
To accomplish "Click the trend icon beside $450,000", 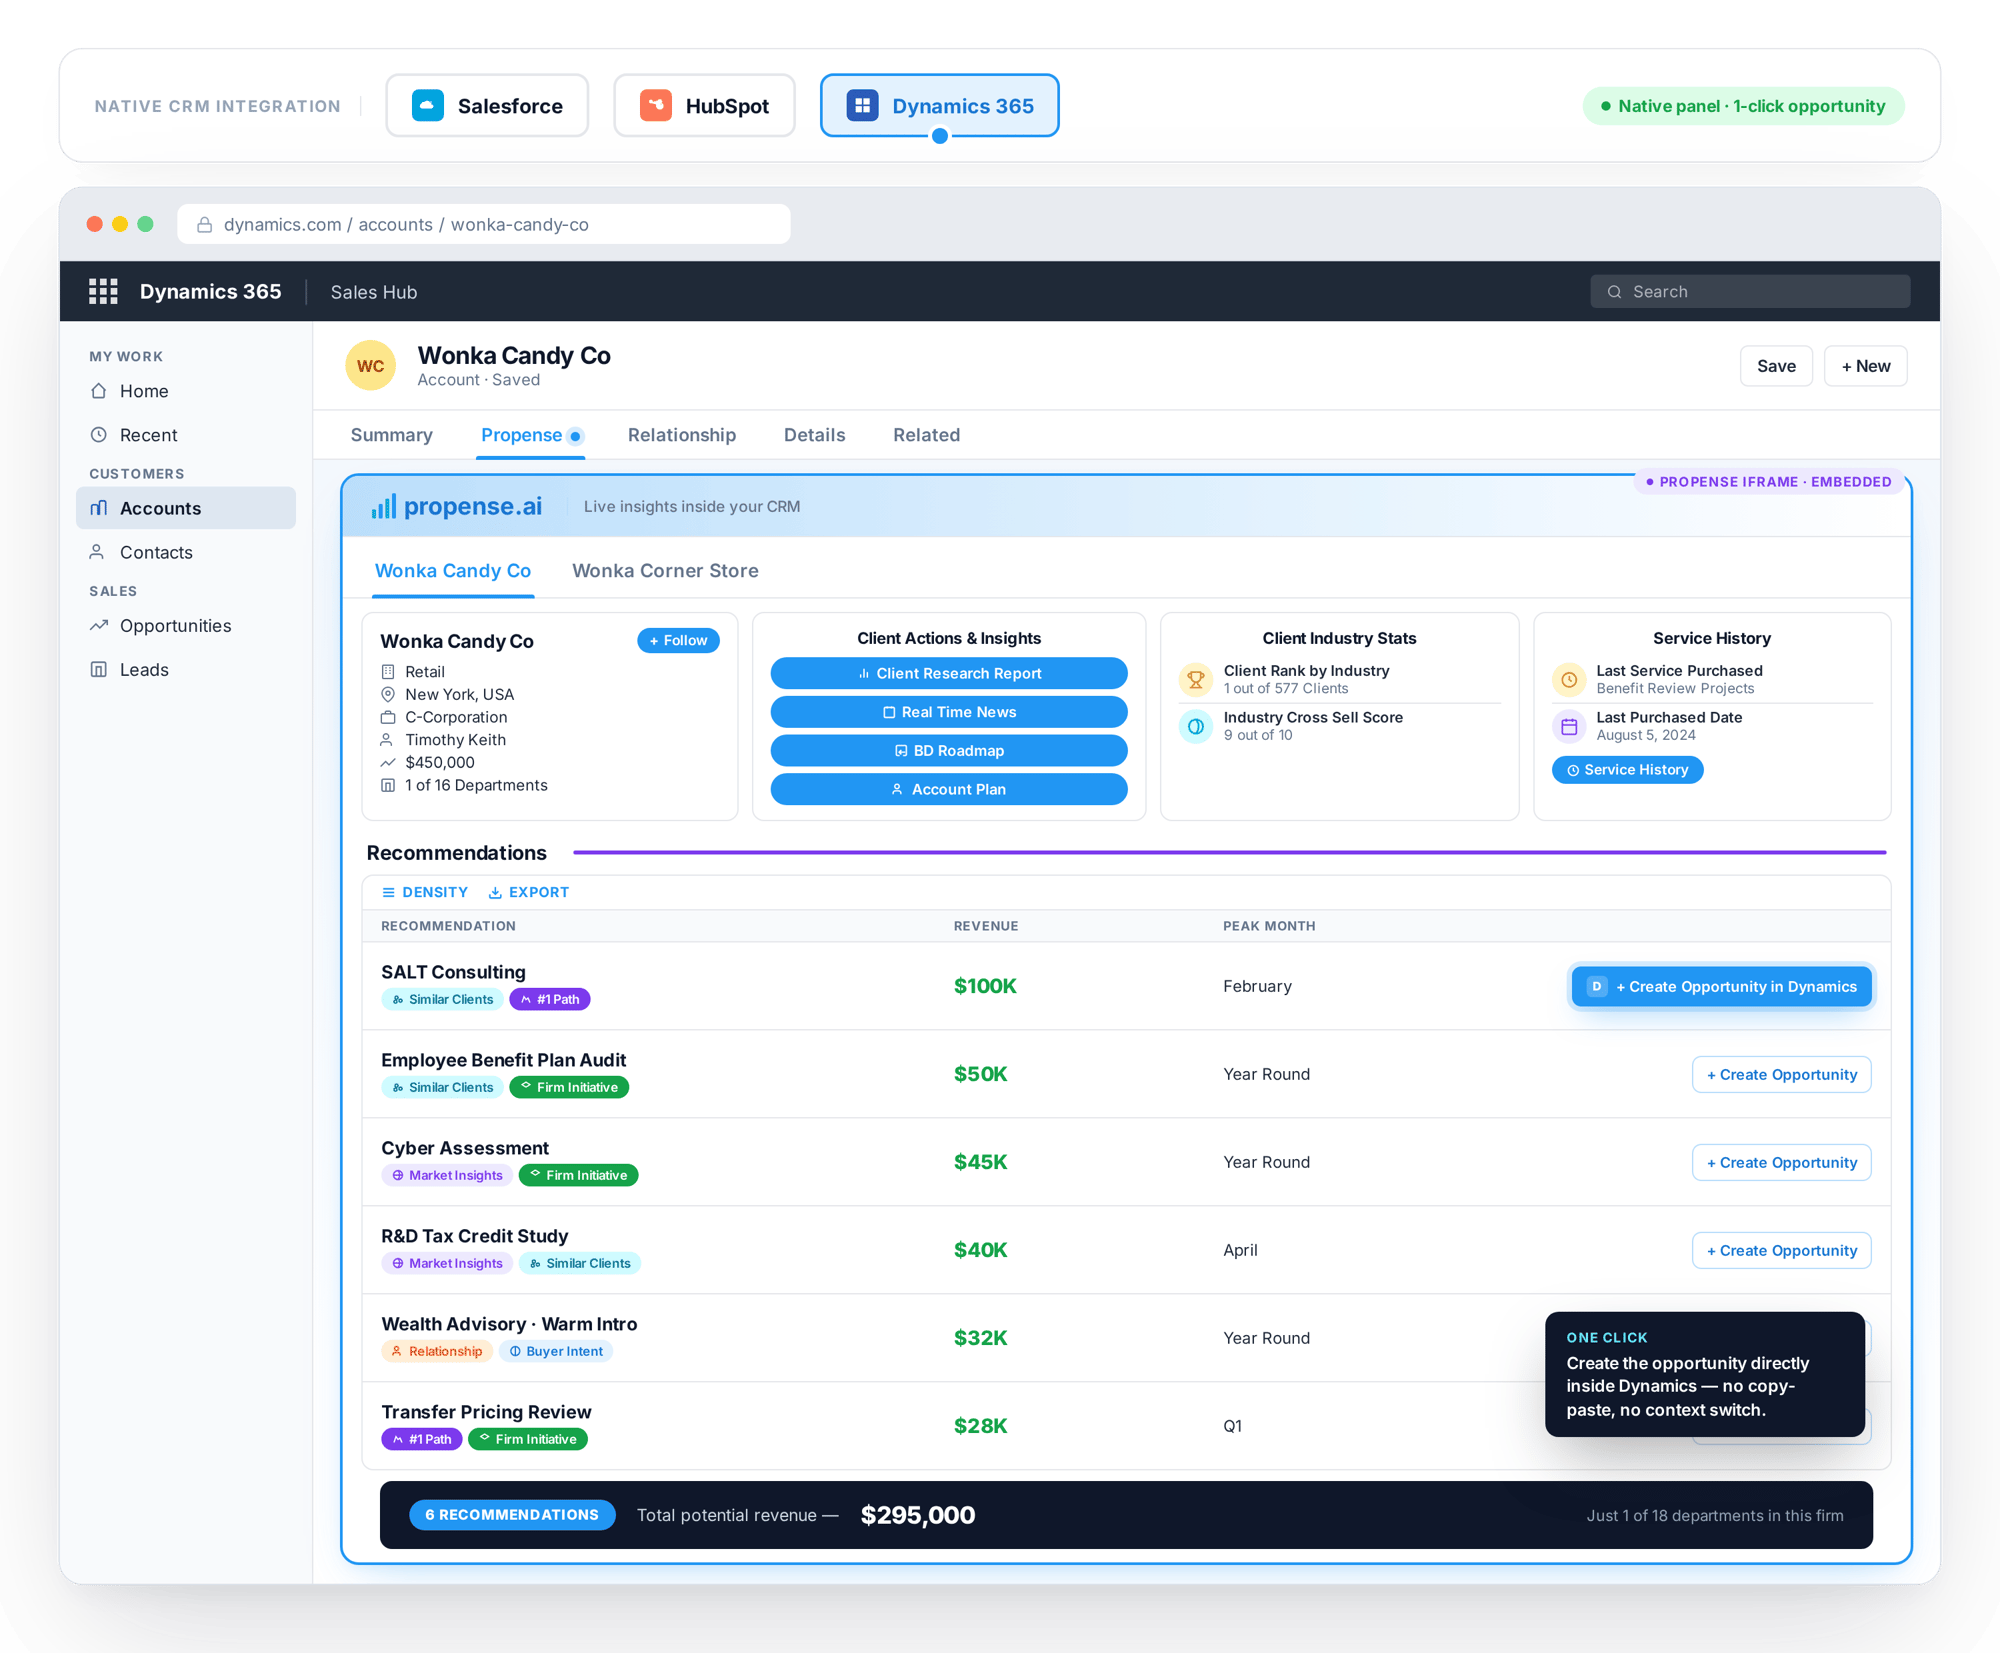I will 388,762.
